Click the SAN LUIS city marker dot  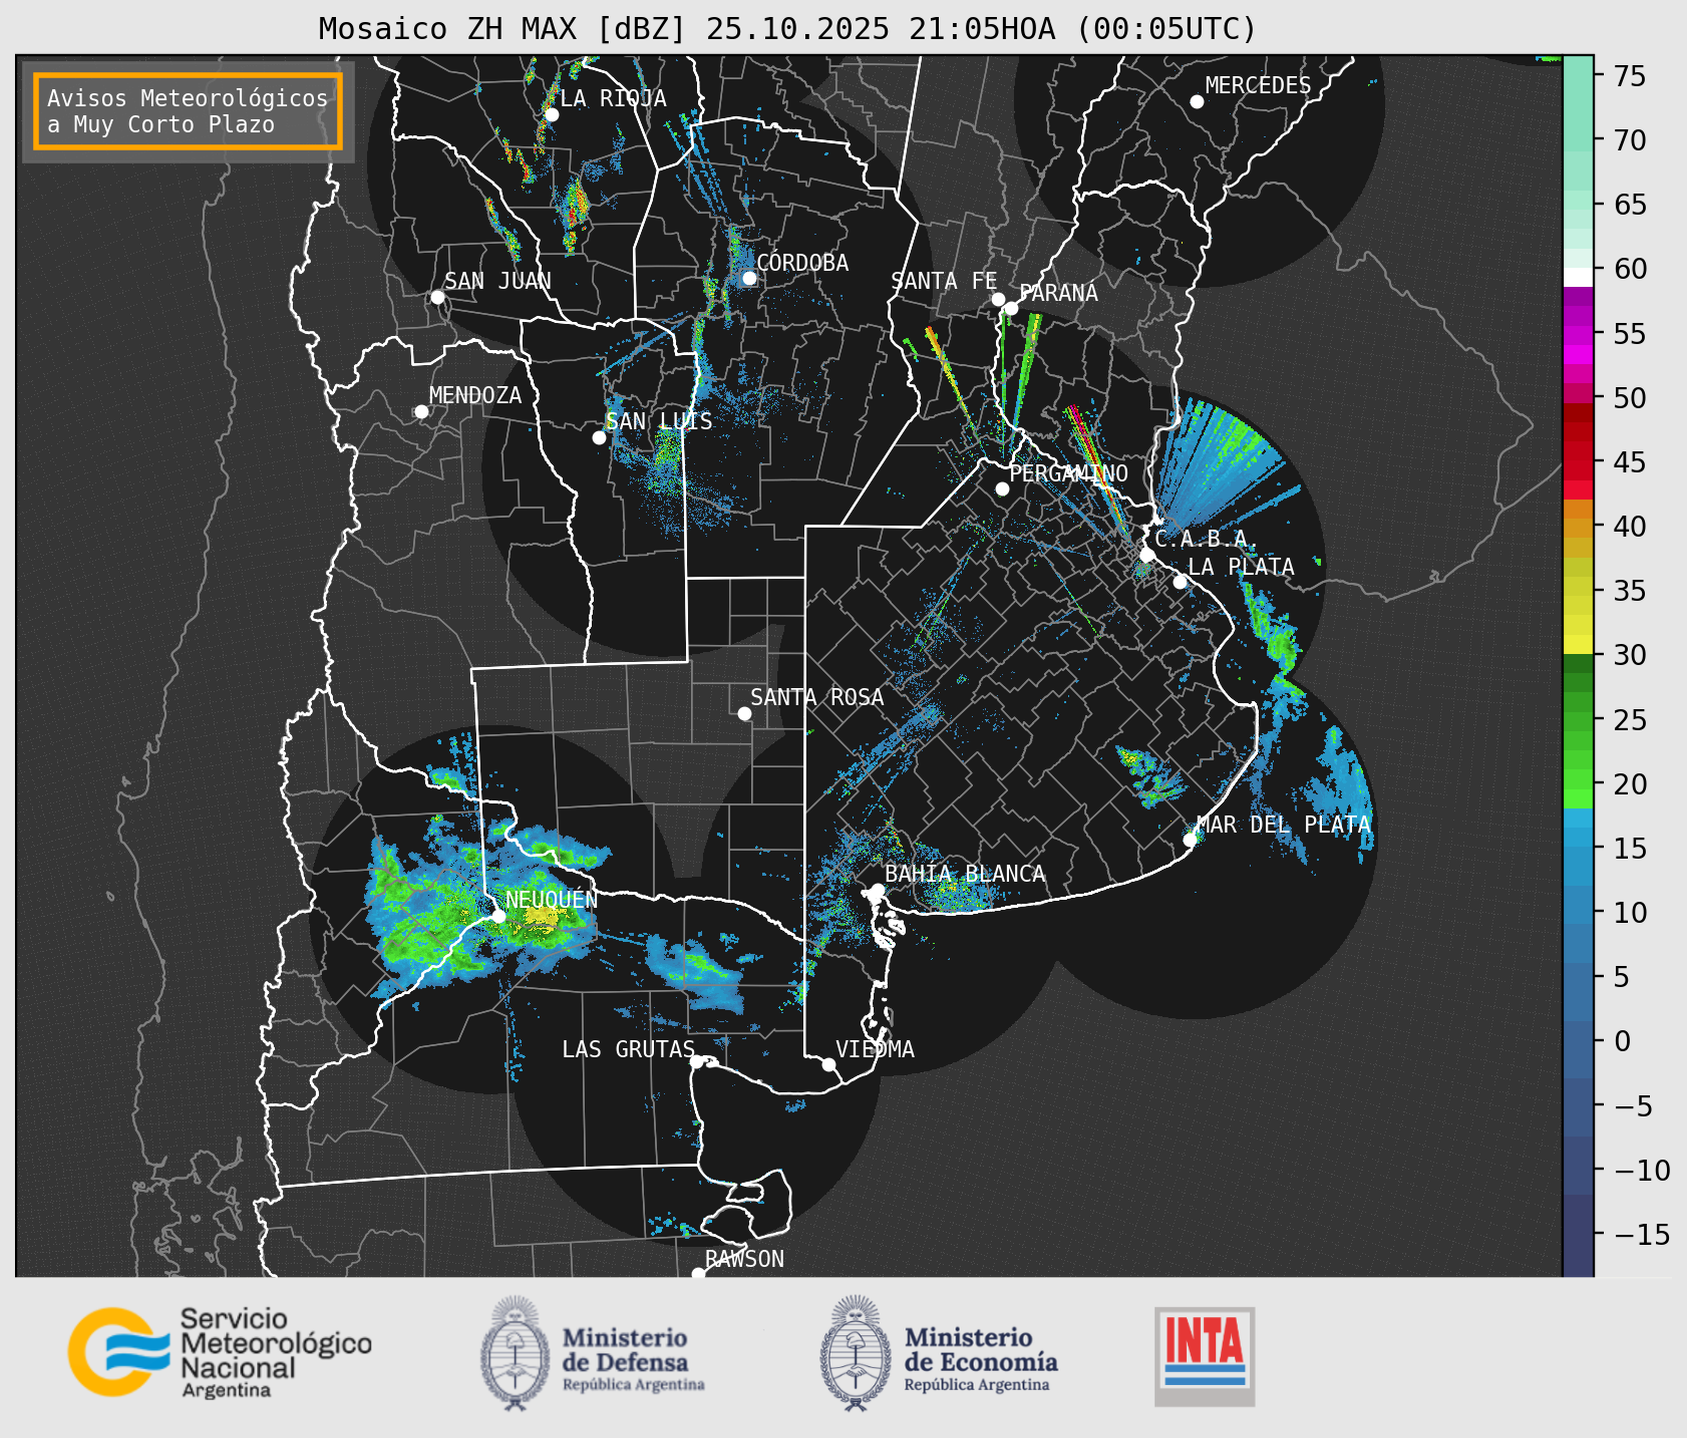coord(599,438)
